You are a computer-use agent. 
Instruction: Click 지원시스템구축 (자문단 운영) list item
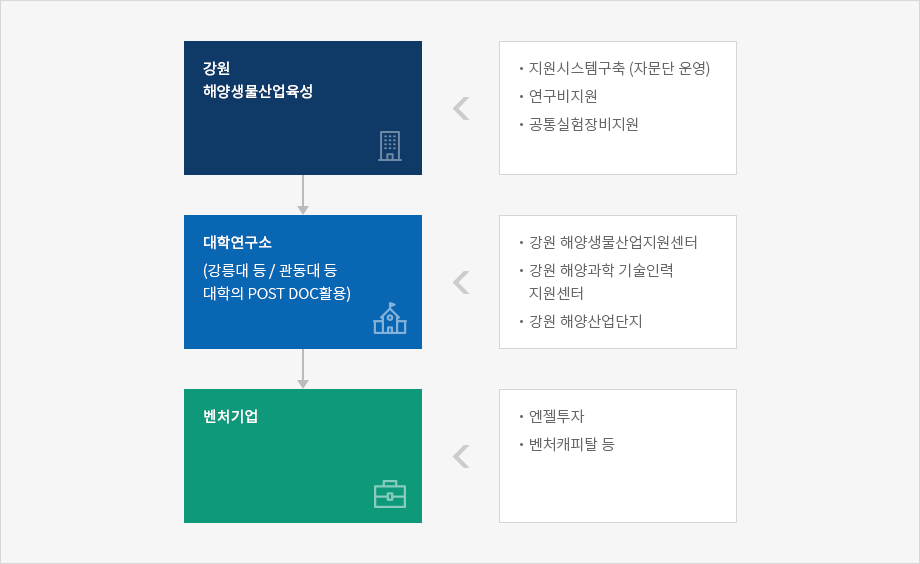614,68
